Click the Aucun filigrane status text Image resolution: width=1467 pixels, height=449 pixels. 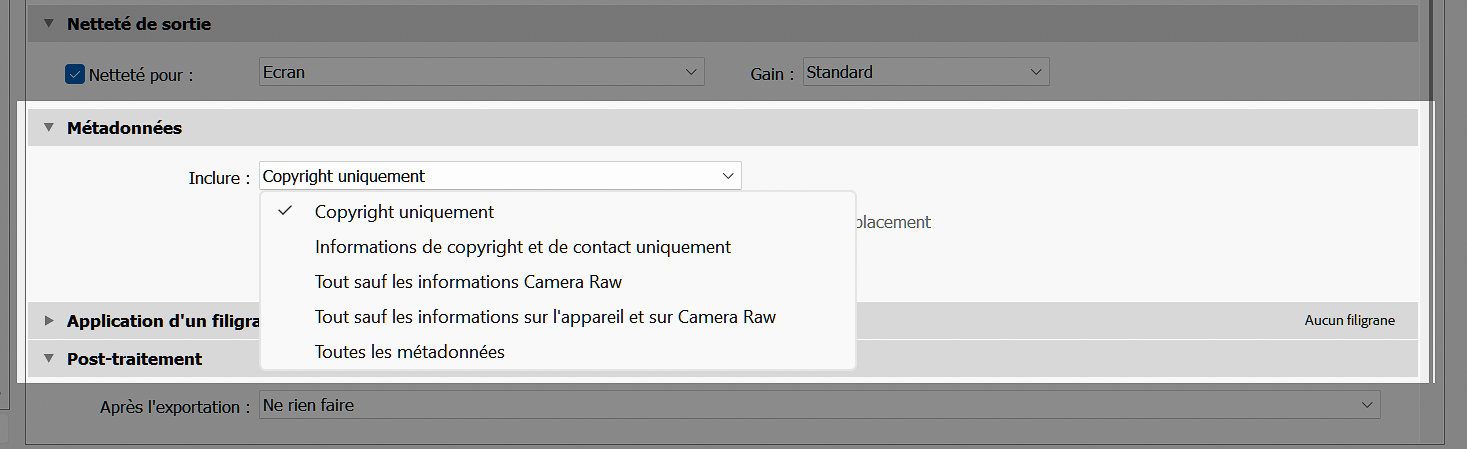point(1349,321)
